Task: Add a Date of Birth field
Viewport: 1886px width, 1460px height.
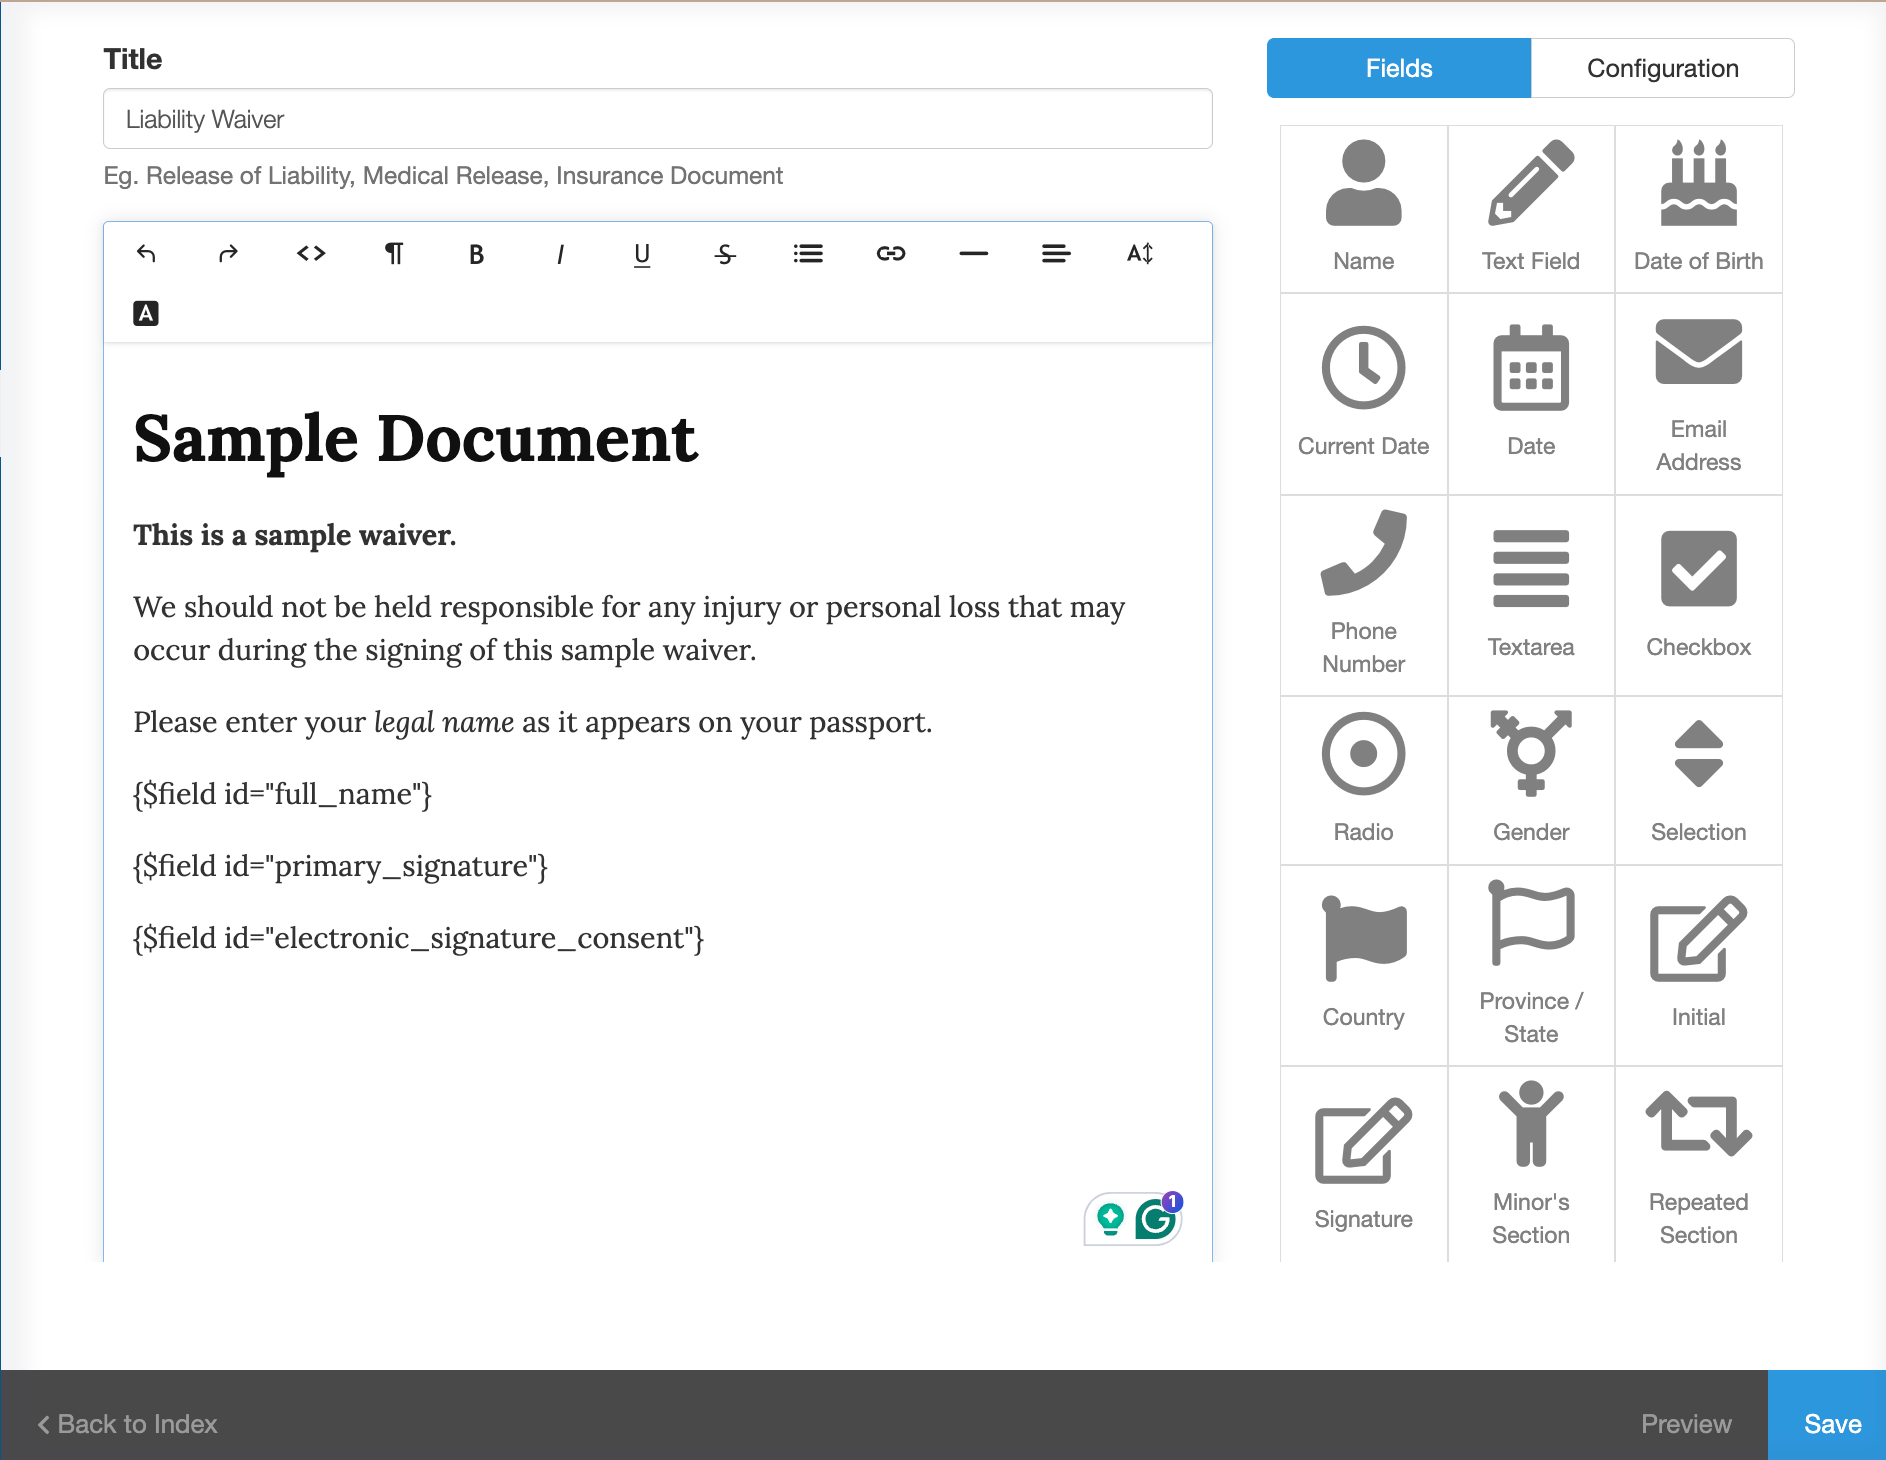Action: [1699, 209]
